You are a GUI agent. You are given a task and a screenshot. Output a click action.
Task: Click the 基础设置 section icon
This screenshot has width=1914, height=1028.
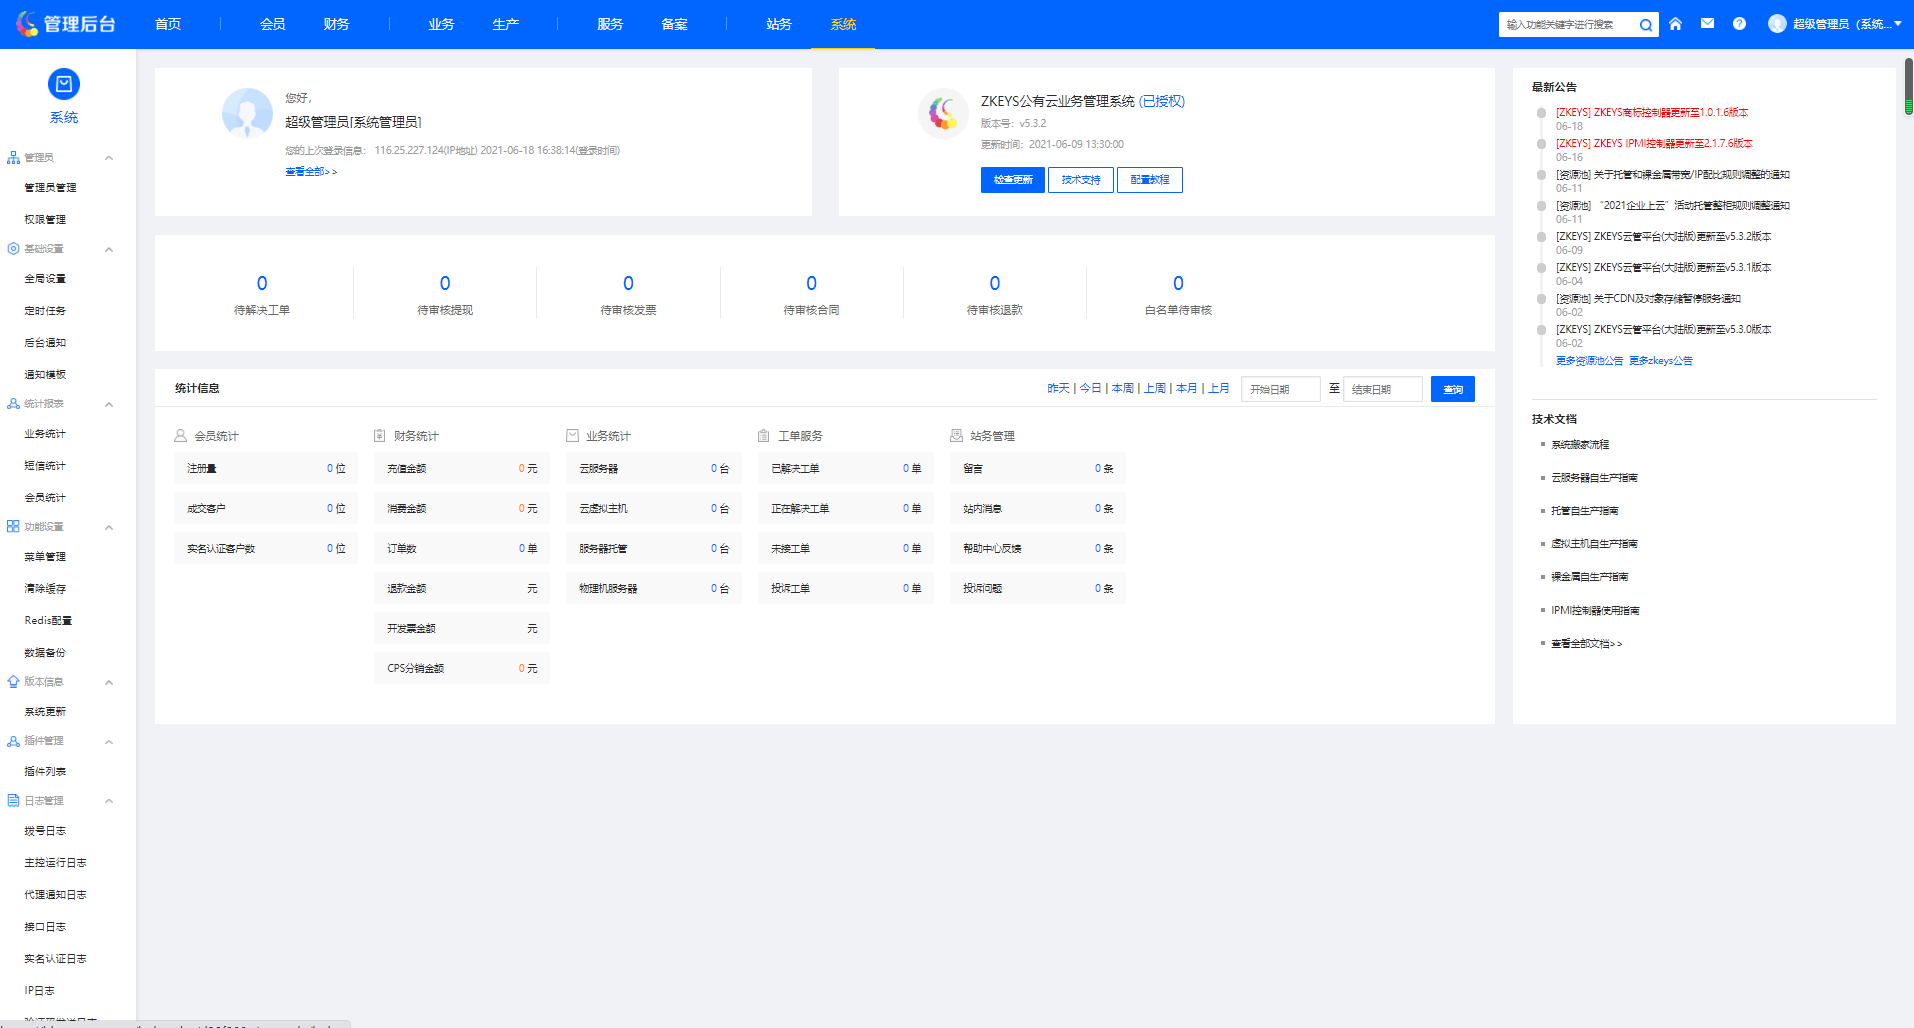click(x=13, y=249)
